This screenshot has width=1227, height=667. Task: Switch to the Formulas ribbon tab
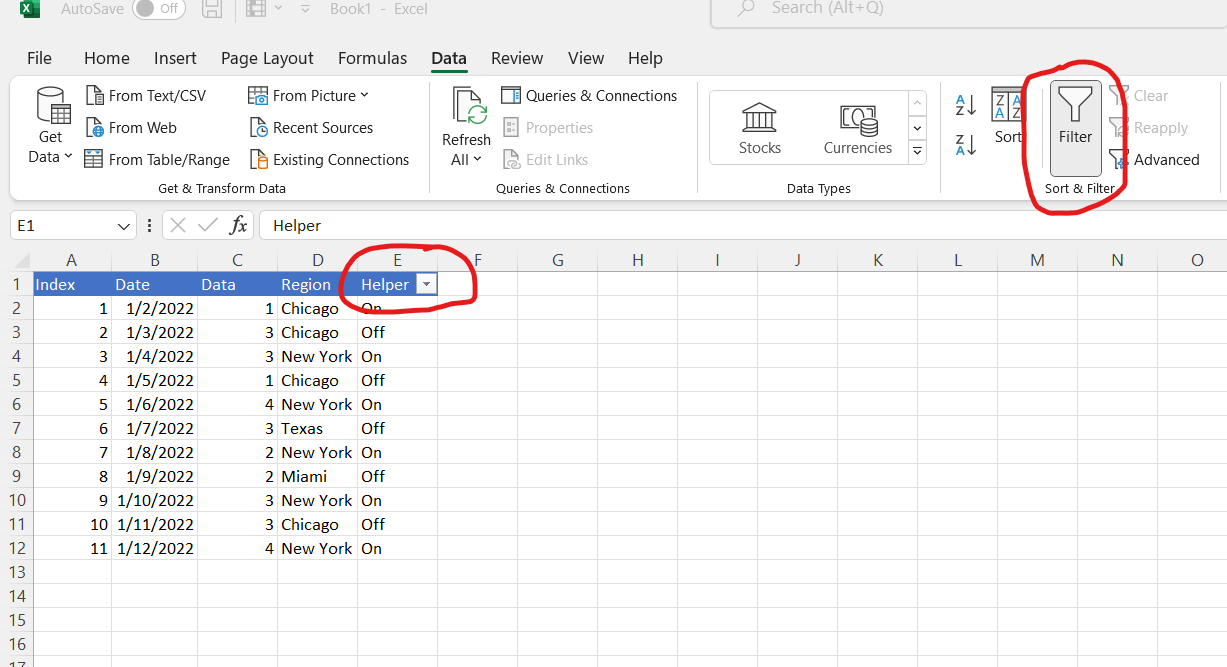(372, 58)
